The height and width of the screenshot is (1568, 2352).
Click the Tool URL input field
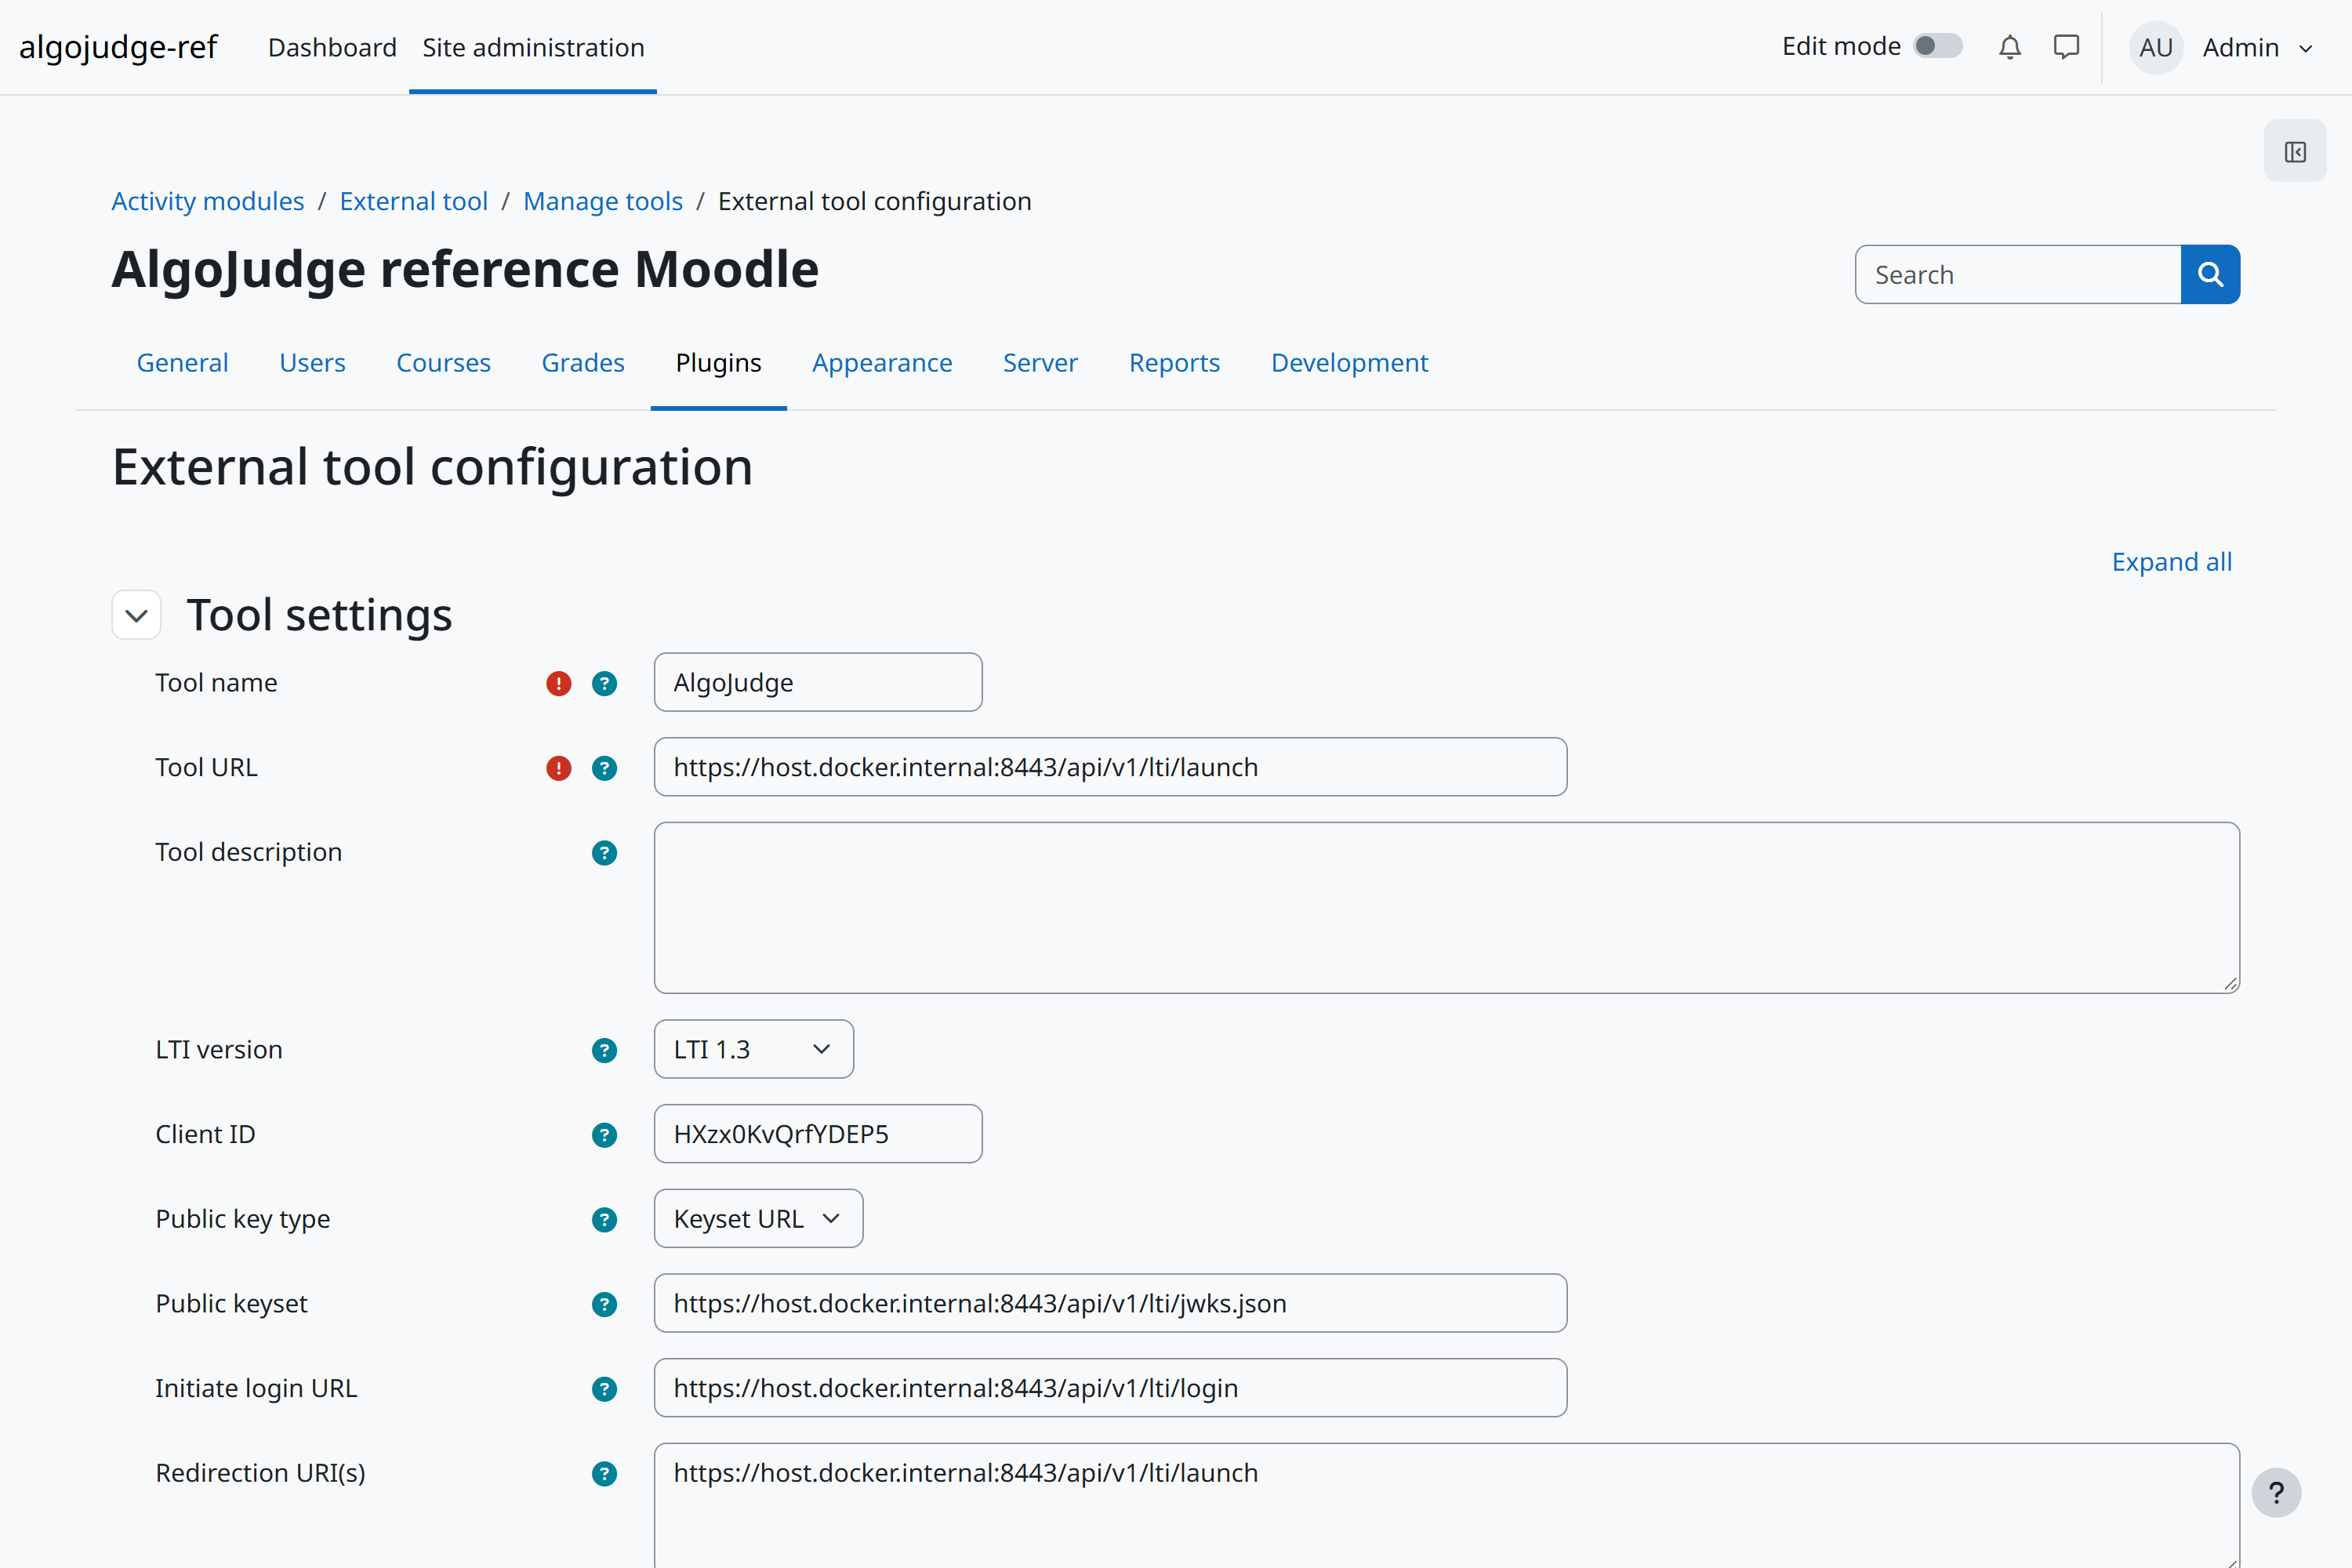[1110, 767]
